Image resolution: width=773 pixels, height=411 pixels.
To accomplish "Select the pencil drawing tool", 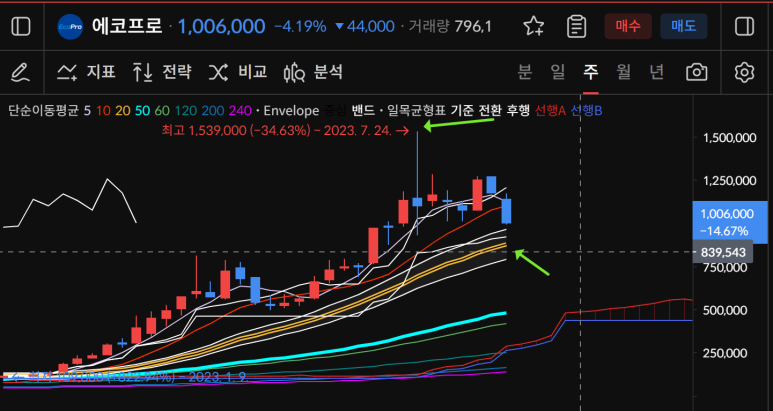I will (x=20, y=72).
